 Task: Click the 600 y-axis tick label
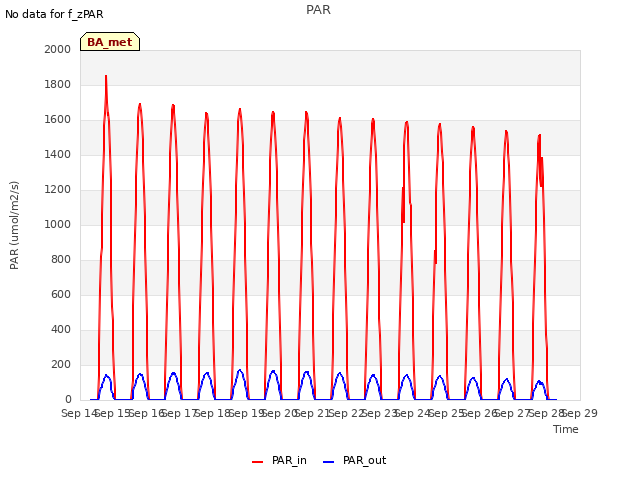point(61,294)
